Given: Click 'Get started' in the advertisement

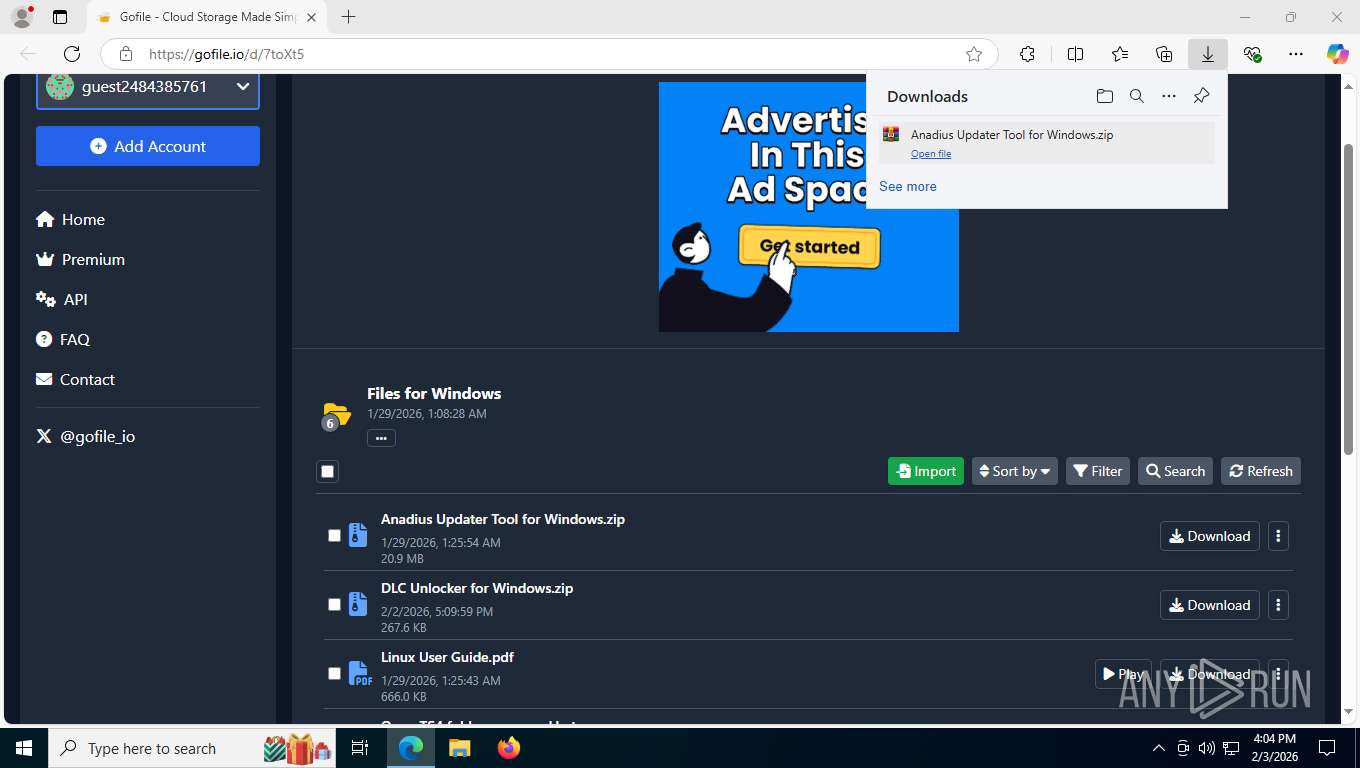Looking at the screenshot, I should click(809, 247).
